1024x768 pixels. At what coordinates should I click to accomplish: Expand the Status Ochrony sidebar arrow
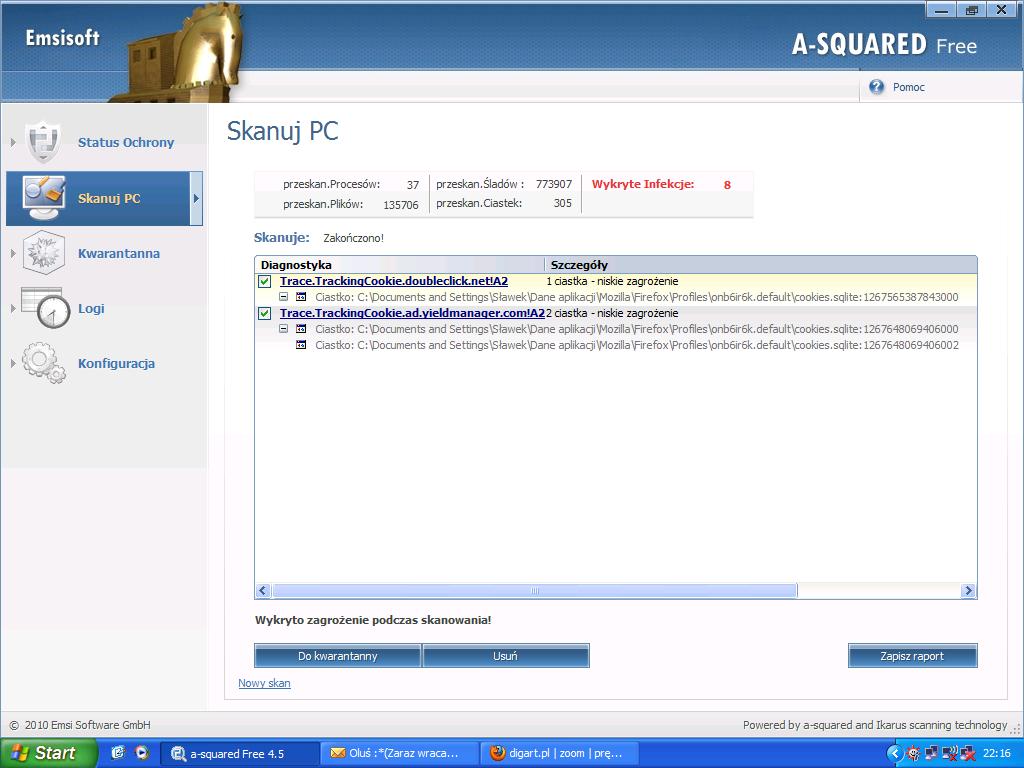[13, 142]
